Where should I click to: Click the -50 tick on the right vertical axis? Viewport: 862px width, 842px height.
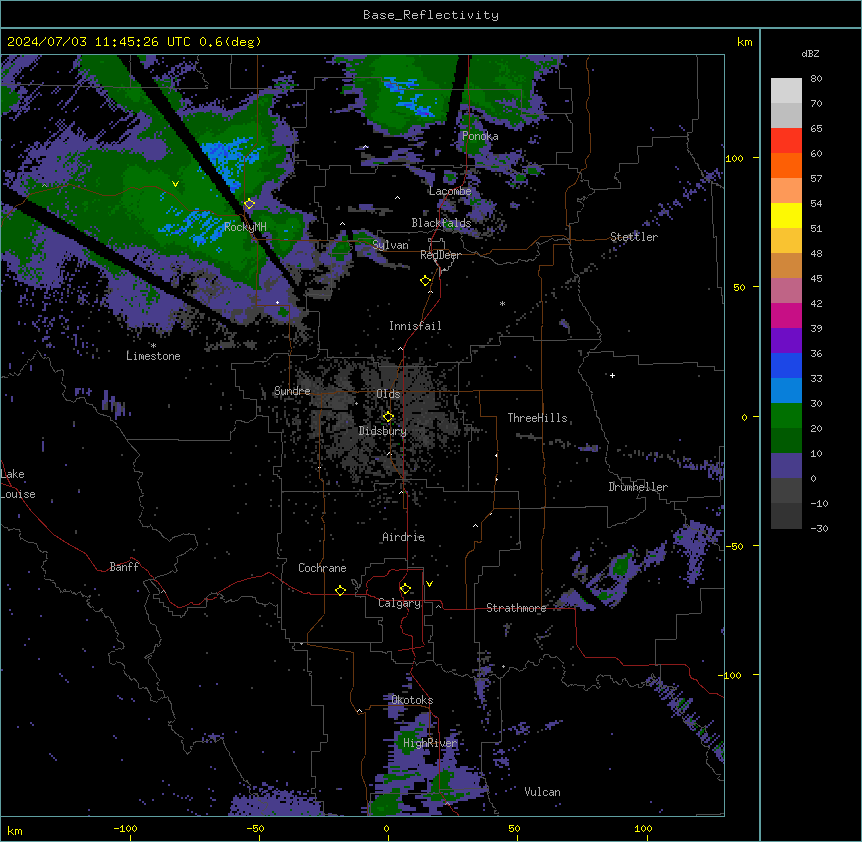[734, 546]
